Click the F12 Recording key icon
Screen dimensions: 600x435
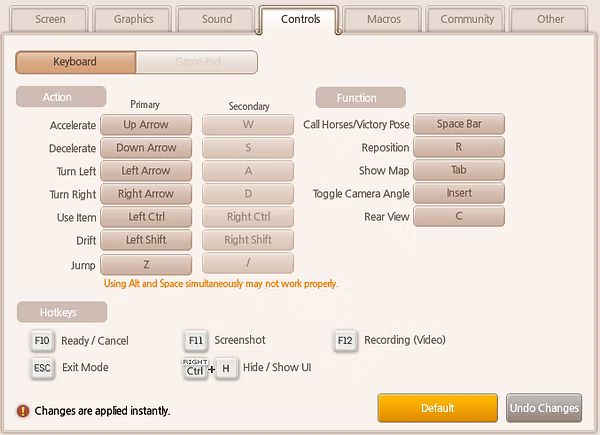pos(345,341)
